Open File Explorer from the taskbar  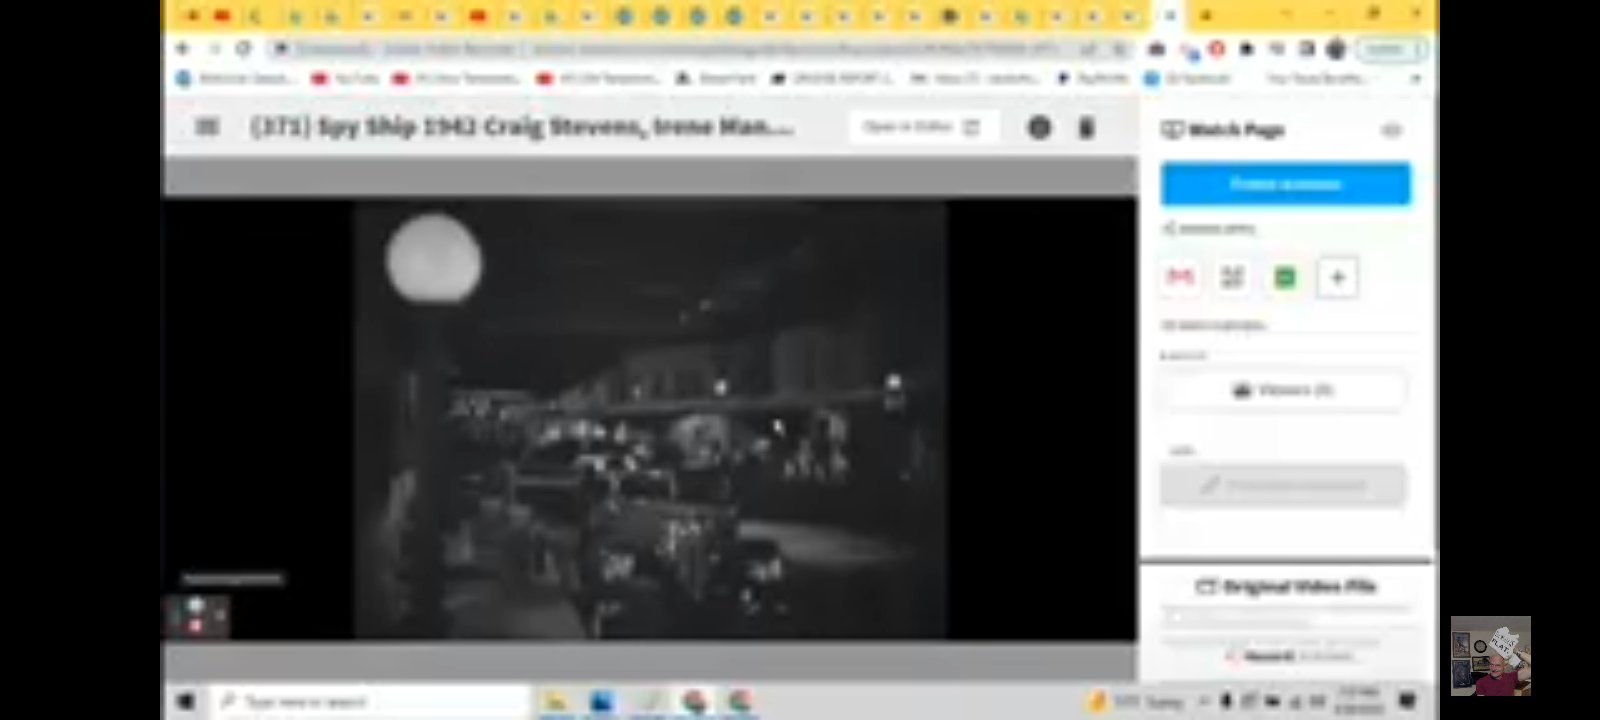(556, 701)
